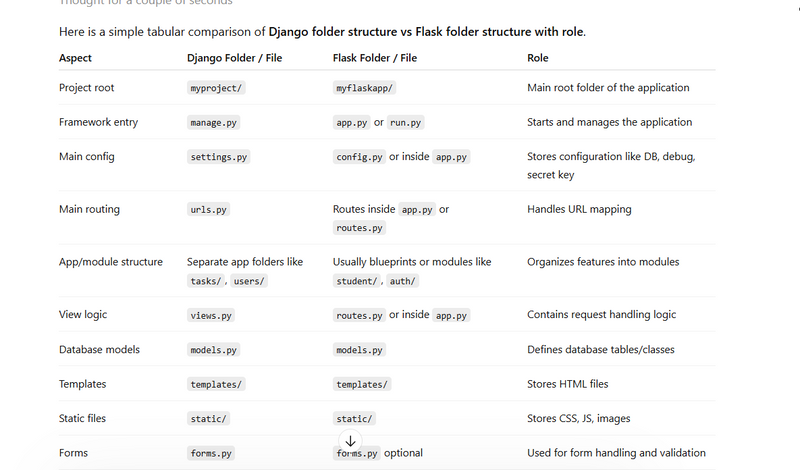Click the views.py code snippet
Screen dimensions: 800x470
[211, 315]
